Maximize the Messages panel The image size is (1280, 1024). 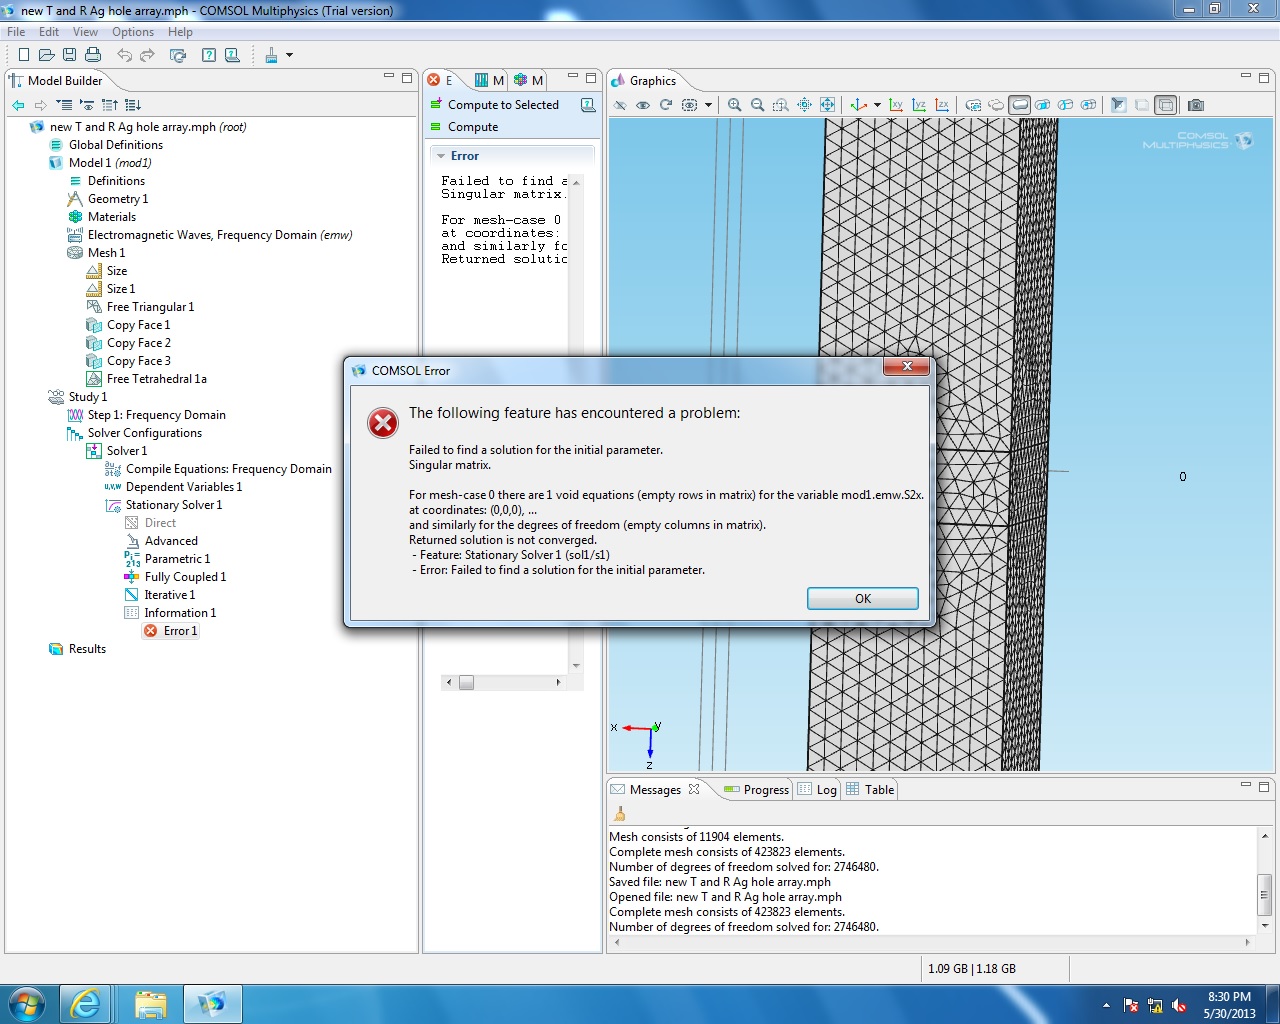tap(1264, 786)
